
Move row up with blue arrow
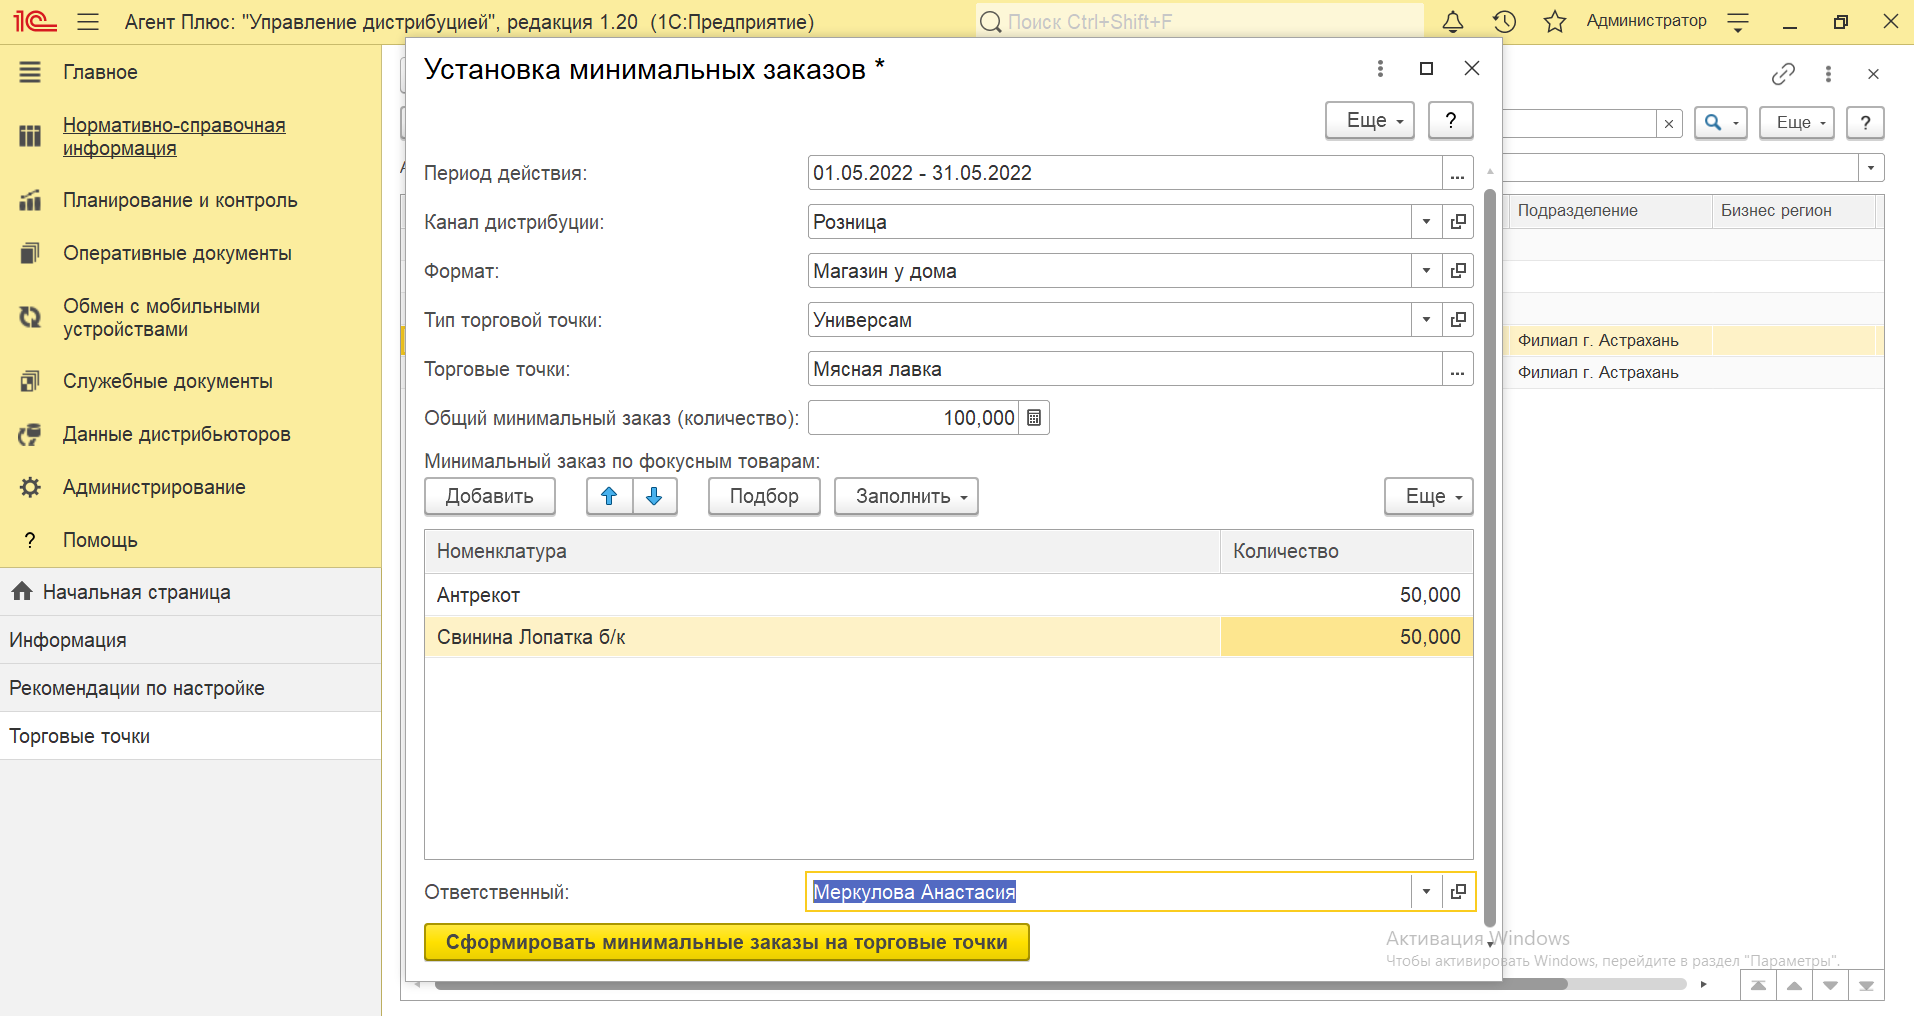point(609,496)
